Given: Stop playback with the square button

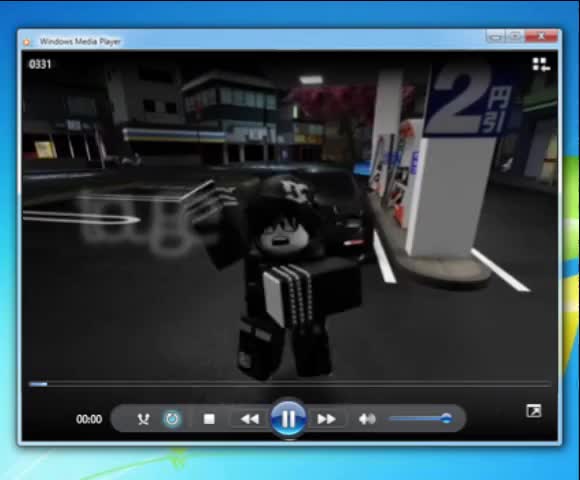Looking at the screenshot, I should (209, 419).
